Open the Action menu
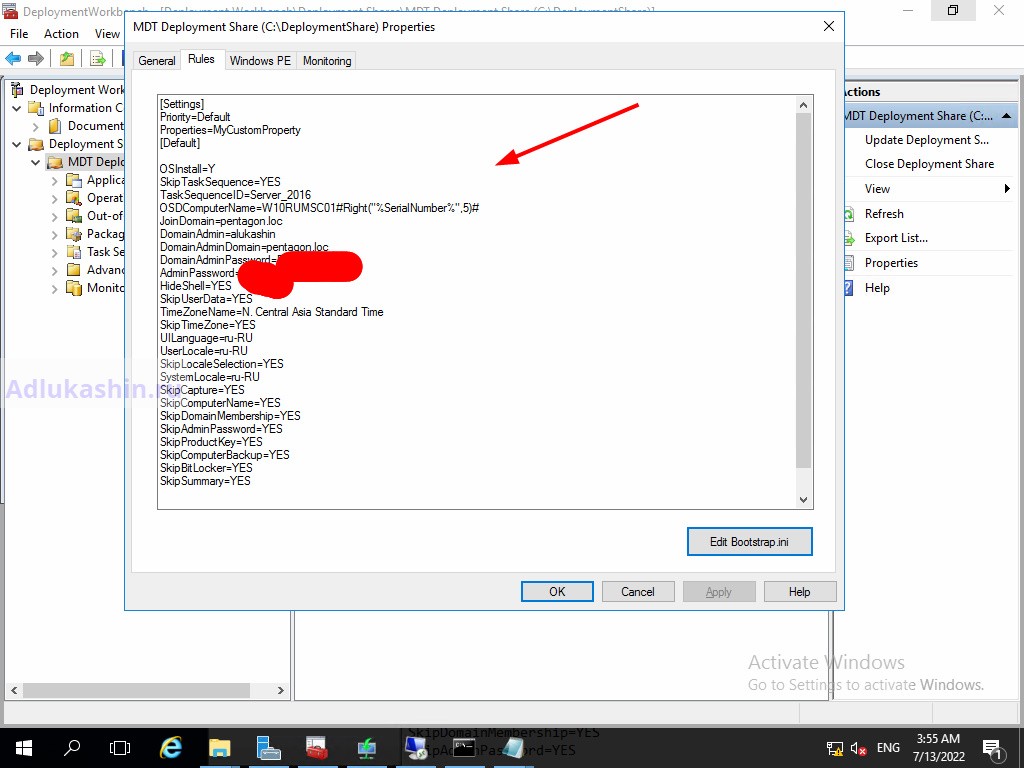This screenshot has width=1024, height=768. [61, 34]
